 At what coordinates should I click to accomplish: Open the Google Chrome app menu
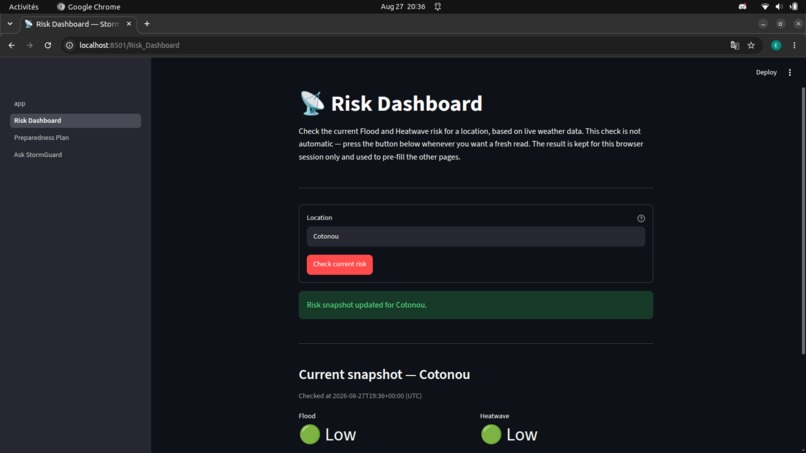coord(88,7)
